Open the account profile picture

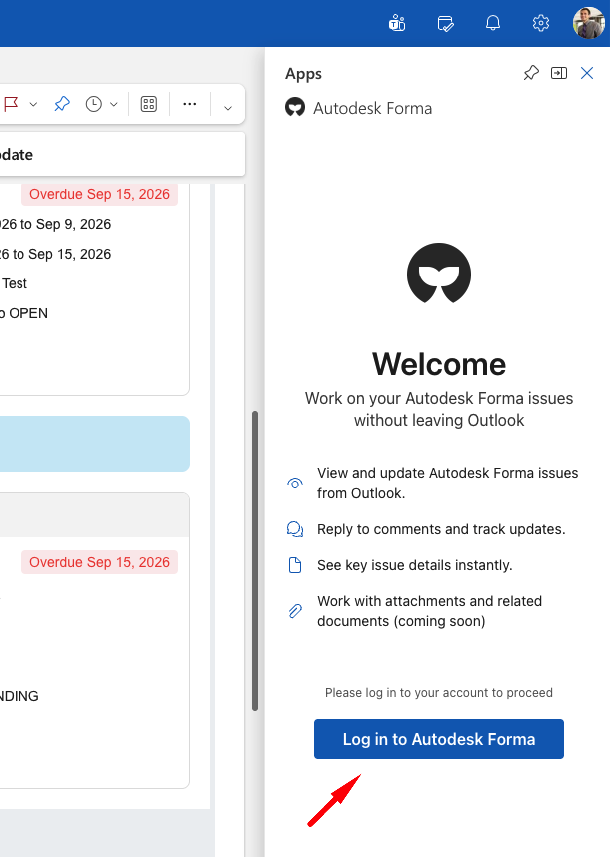pos(589,23)
